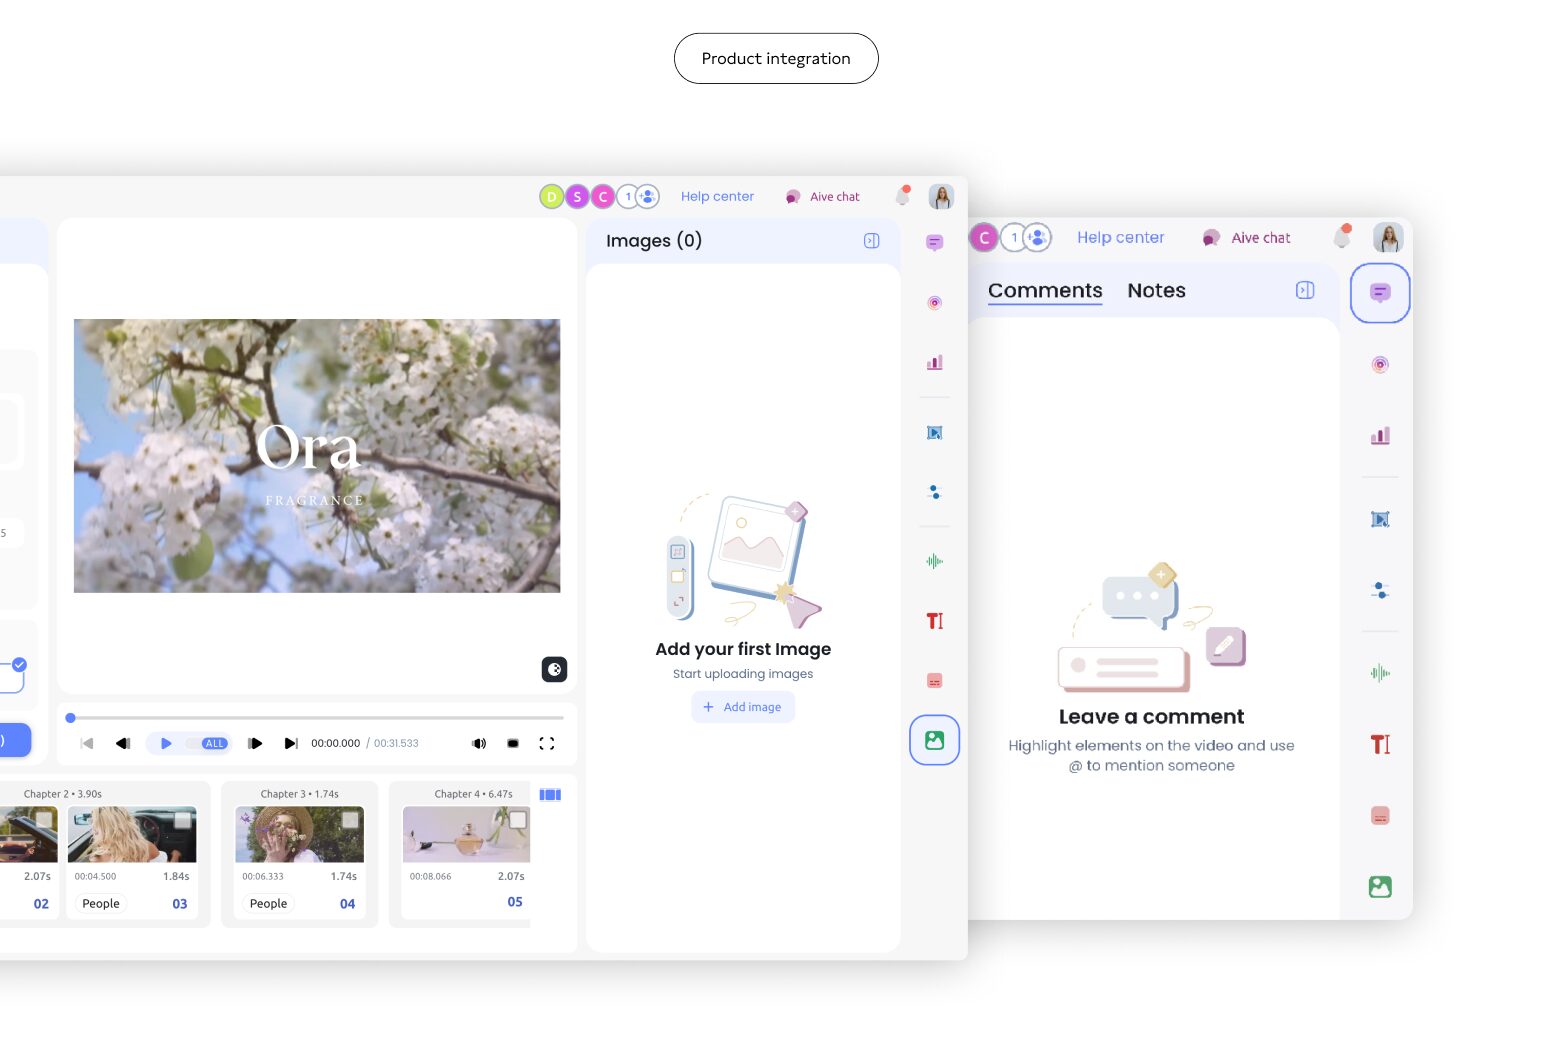Click the video timeline progress bar
Viewport: 1552px width, 1058px height.
[x=317, y=717]
